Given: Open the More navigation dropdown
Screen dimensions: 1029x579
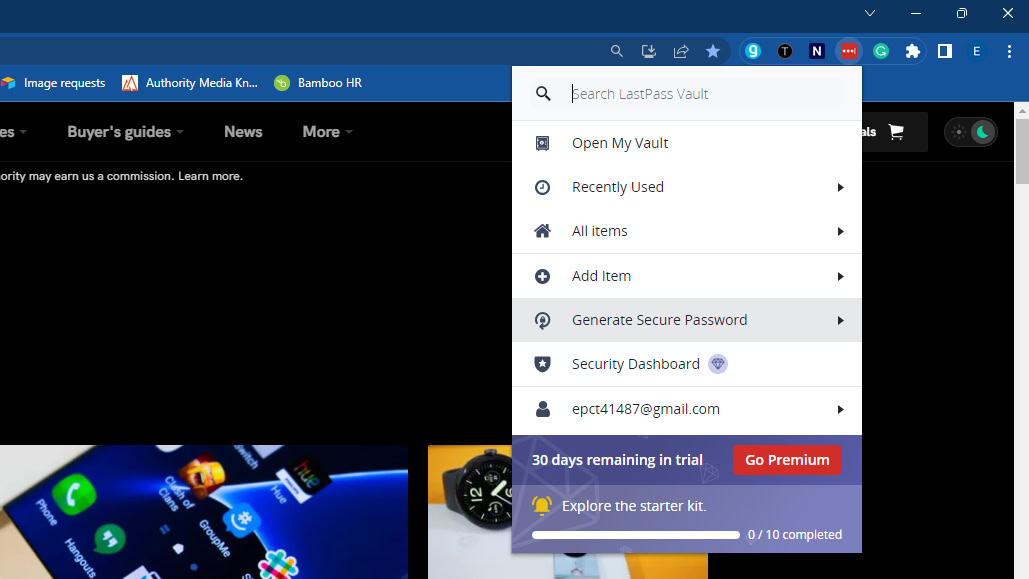Looking at the screenshot, I should tap(328, 132).
